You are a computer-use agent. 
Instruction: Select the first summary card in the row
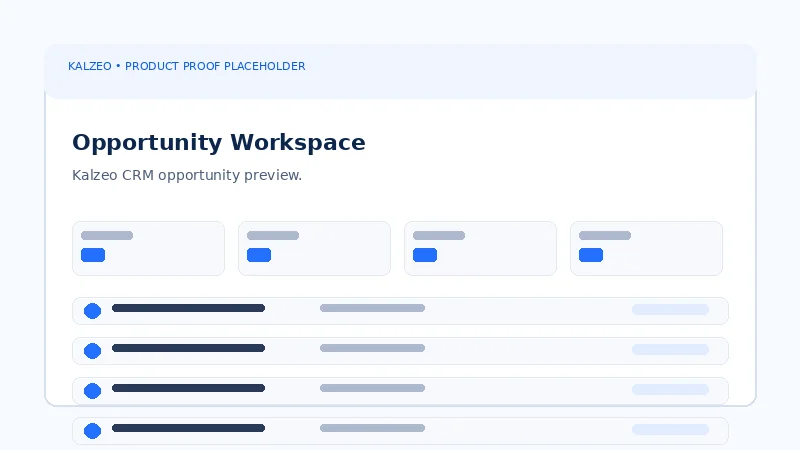148,248
